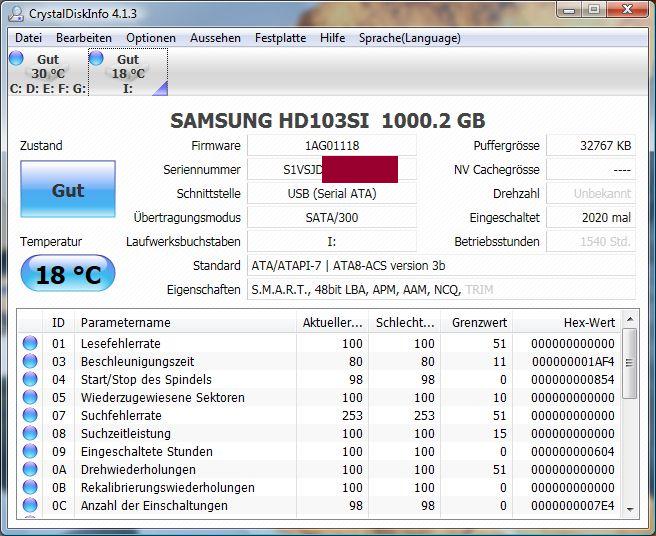The width and height of the screenshot is (656, 536).
Task: Click the Hex-Wert column header
Action: click(566, 322)
